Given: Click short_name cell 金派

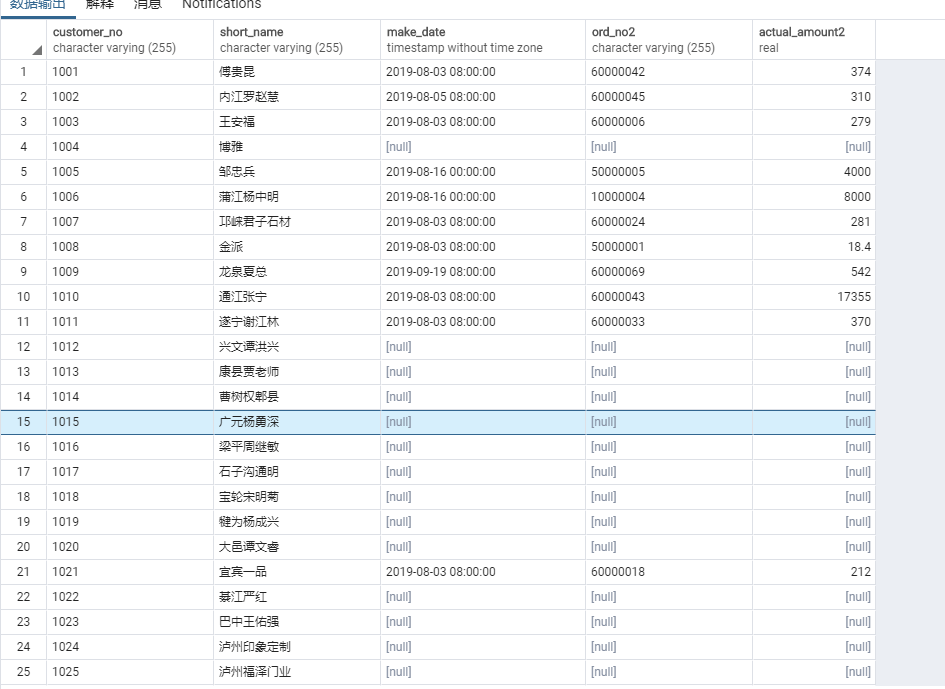Looking at the screenshot, I should [297, 247].
